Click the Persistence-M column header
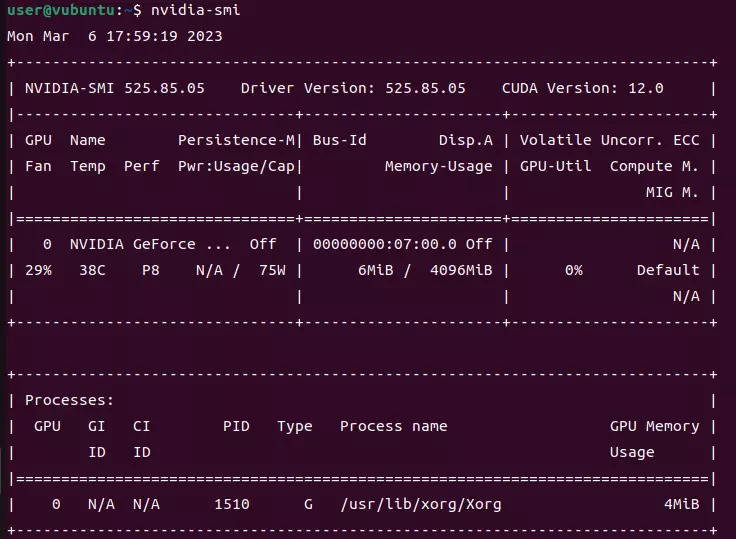 point(236,140)
